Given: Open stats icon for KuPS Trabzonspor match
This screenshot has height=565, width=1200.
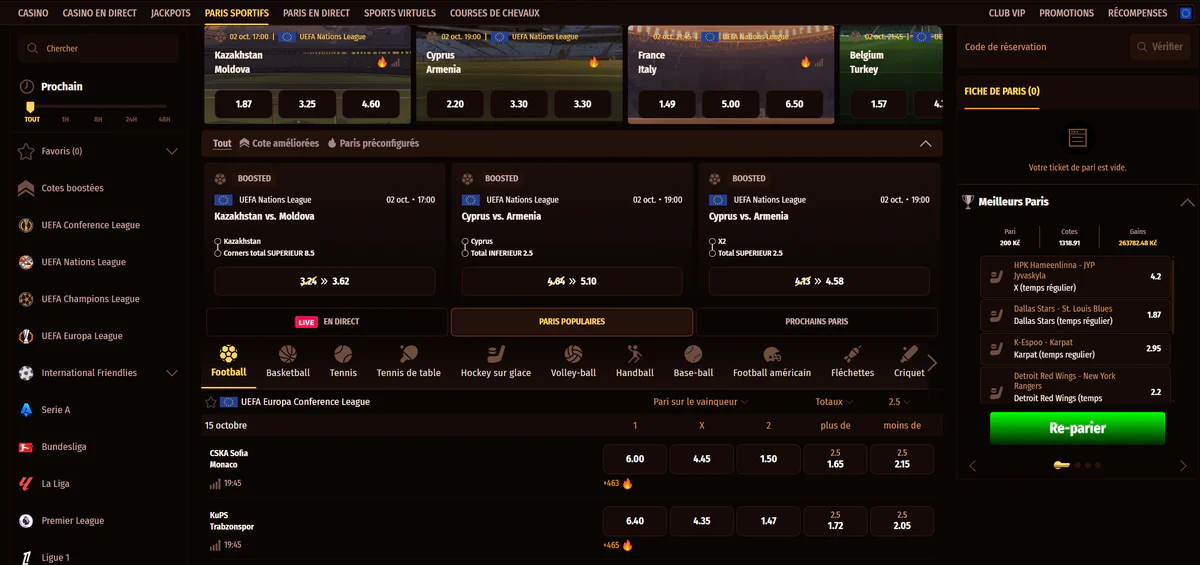Looking at the screenshot, I should 215,546.
